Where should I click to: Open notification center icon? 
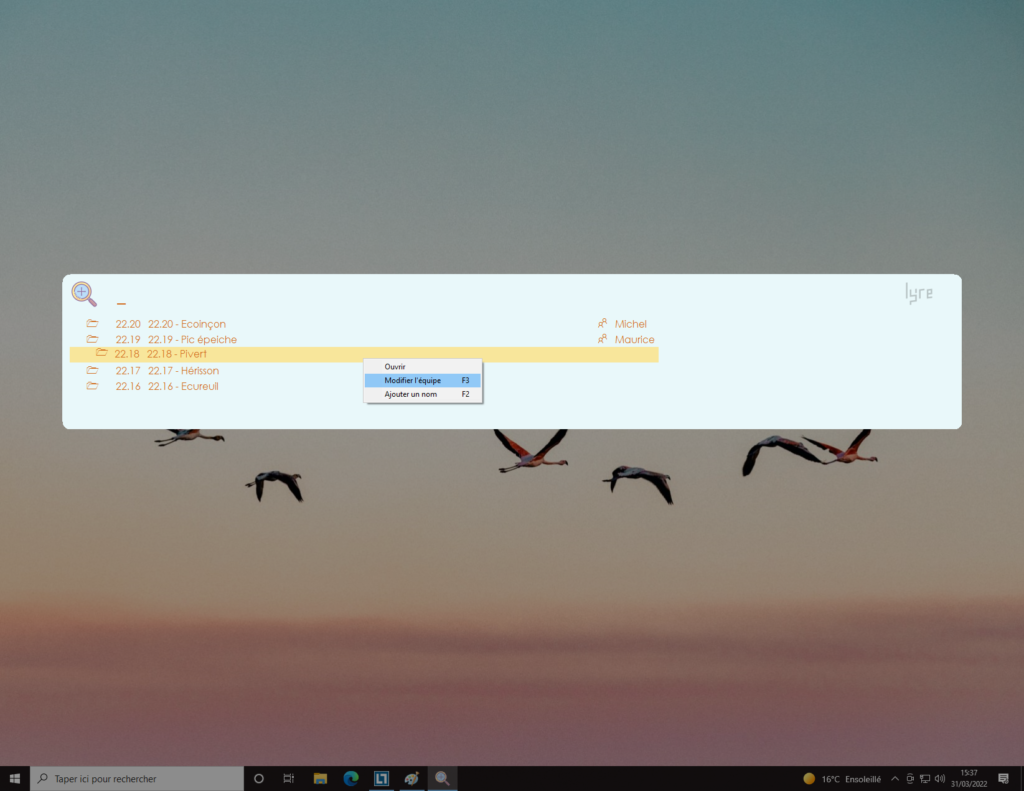1004,779
